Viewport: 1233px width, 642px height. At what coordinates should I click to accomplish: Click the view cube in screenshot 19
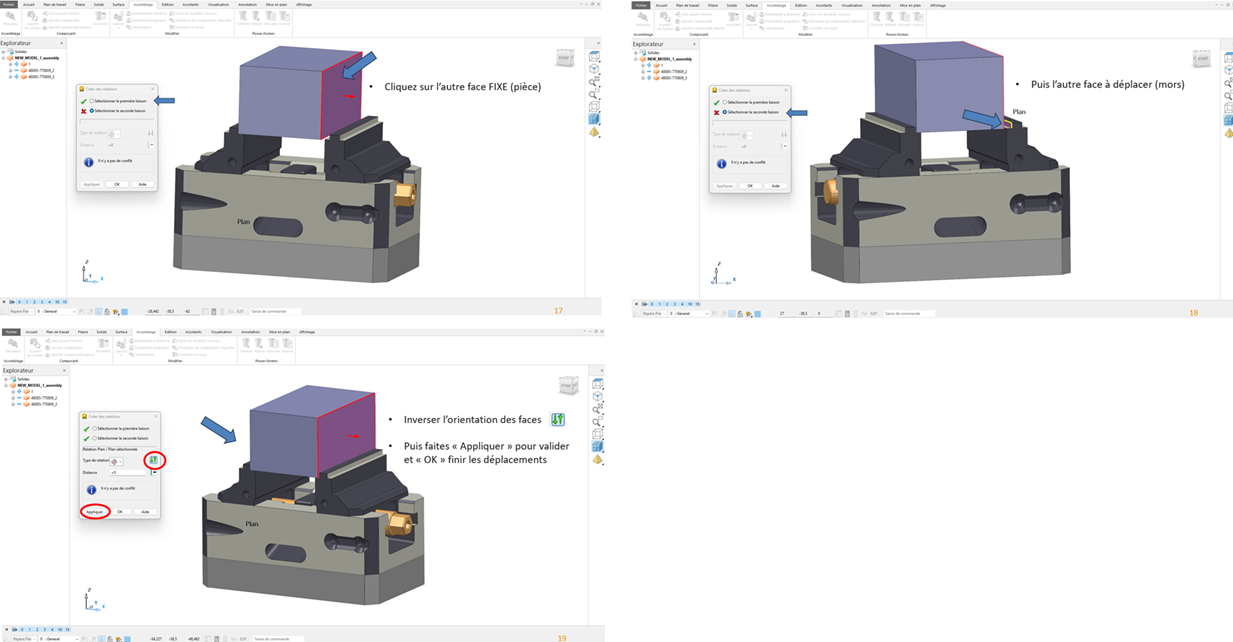(569, 386)
